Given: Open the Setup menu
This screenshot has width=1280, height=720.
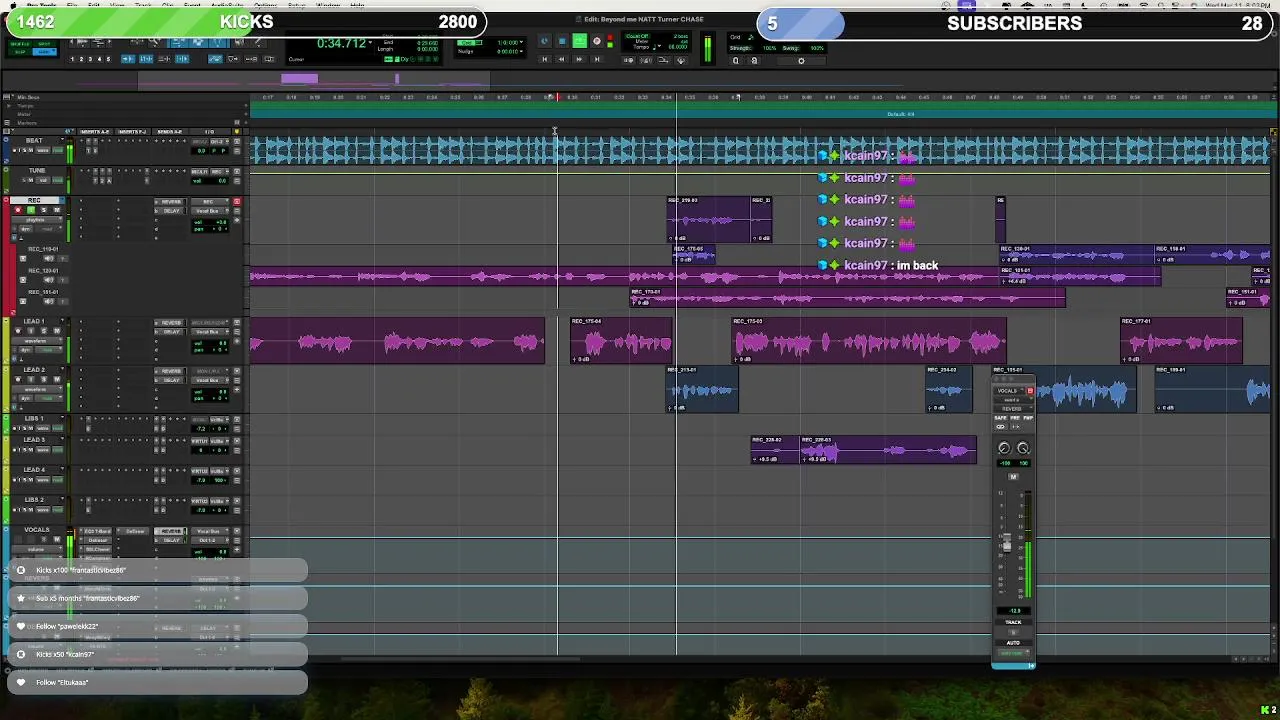Looking at the screenshot, I should coord(297,5).
